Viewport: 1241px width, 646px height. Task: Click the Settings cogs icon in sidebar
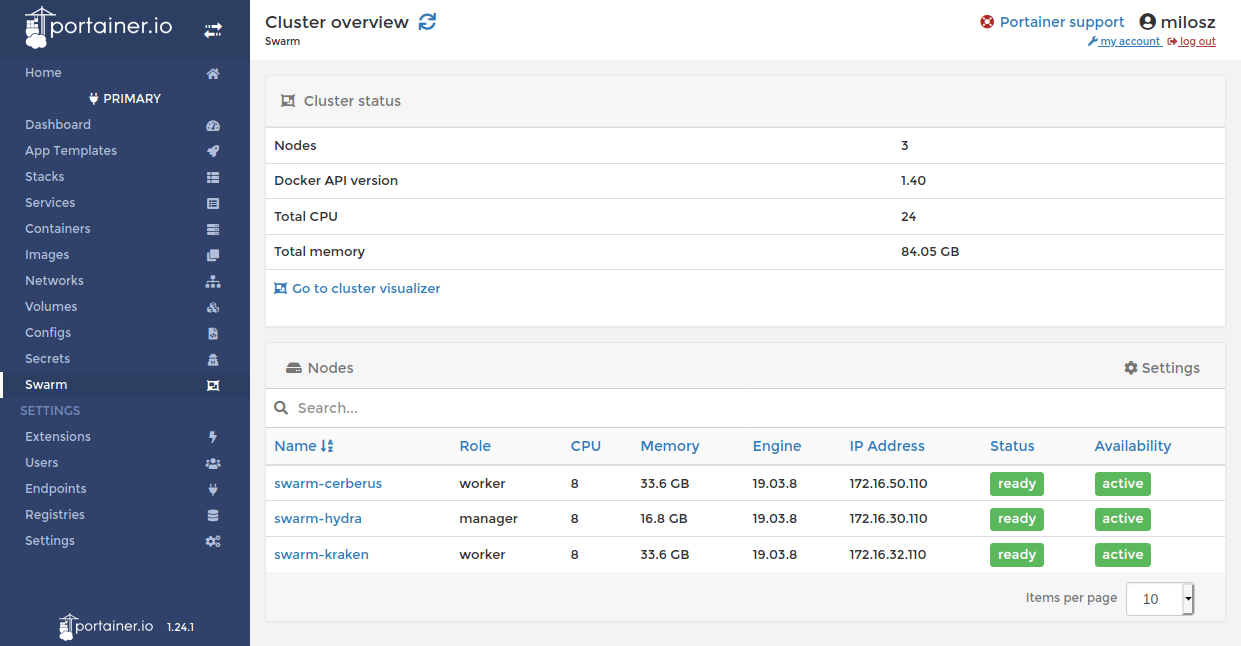click(x=213, y=542)
